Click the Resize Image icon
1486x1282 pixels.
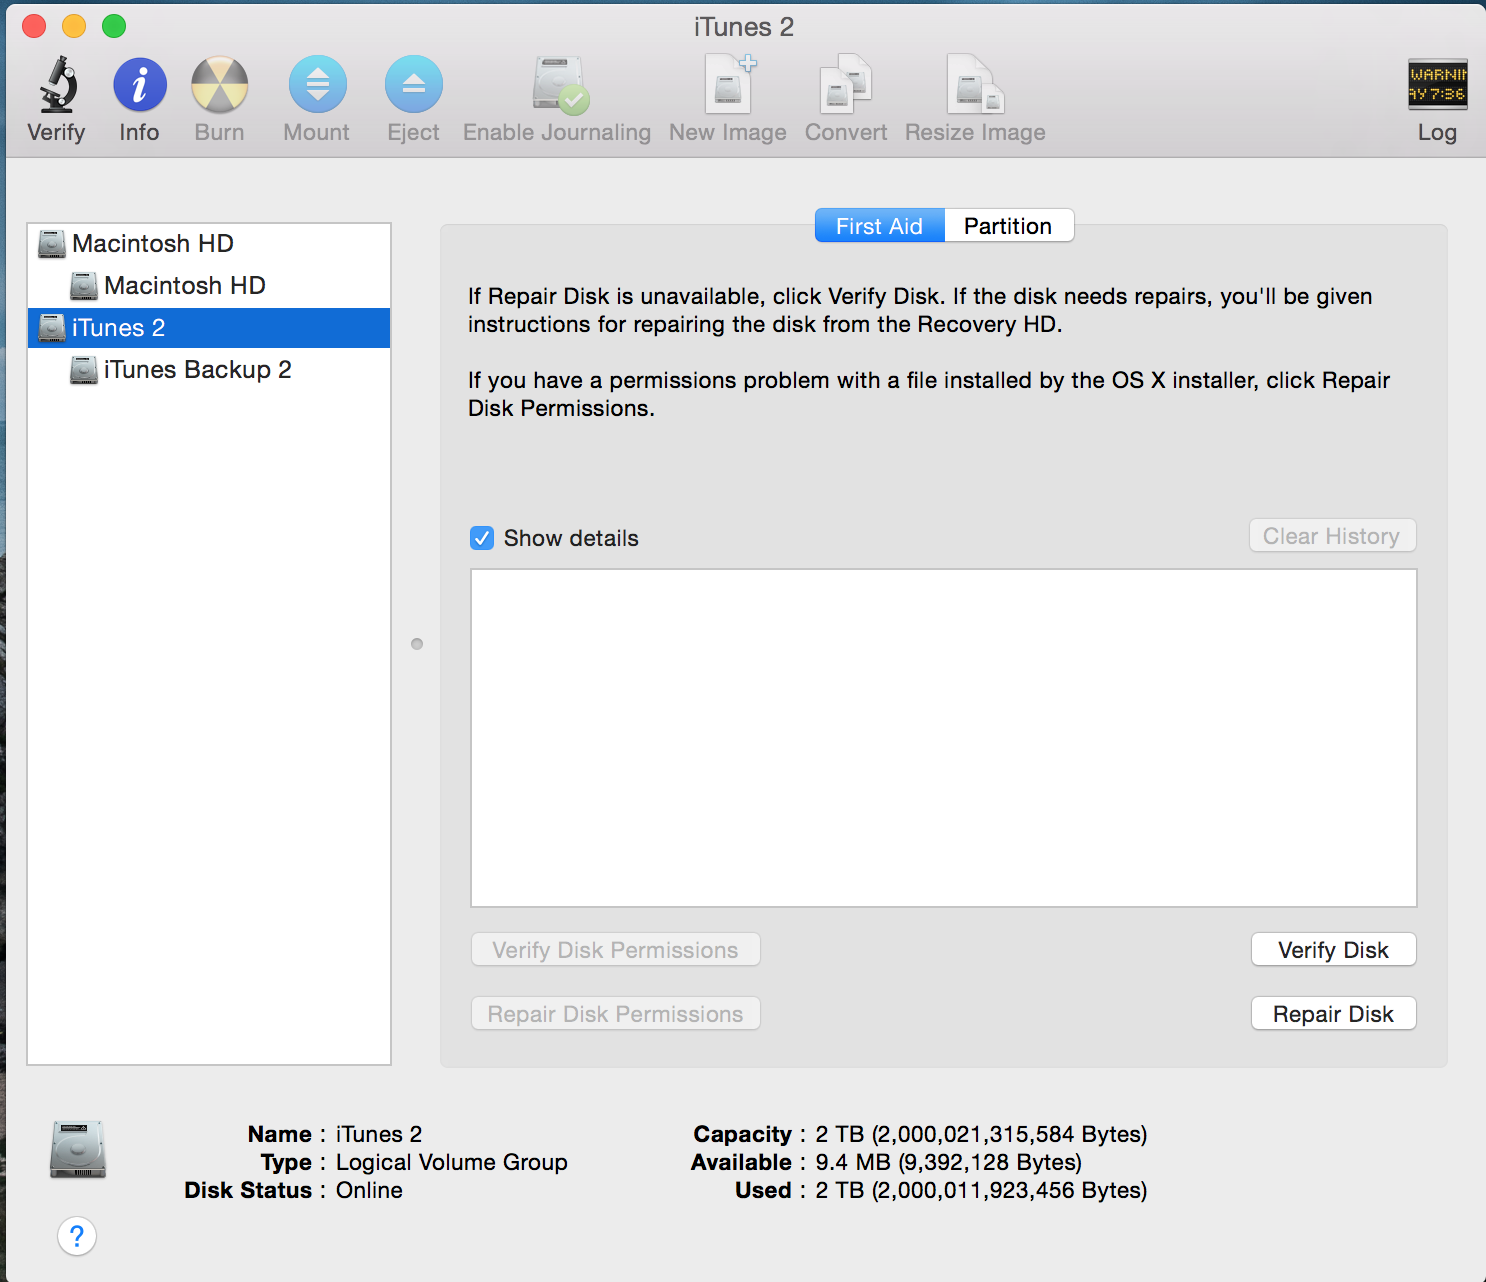[975, 84]
